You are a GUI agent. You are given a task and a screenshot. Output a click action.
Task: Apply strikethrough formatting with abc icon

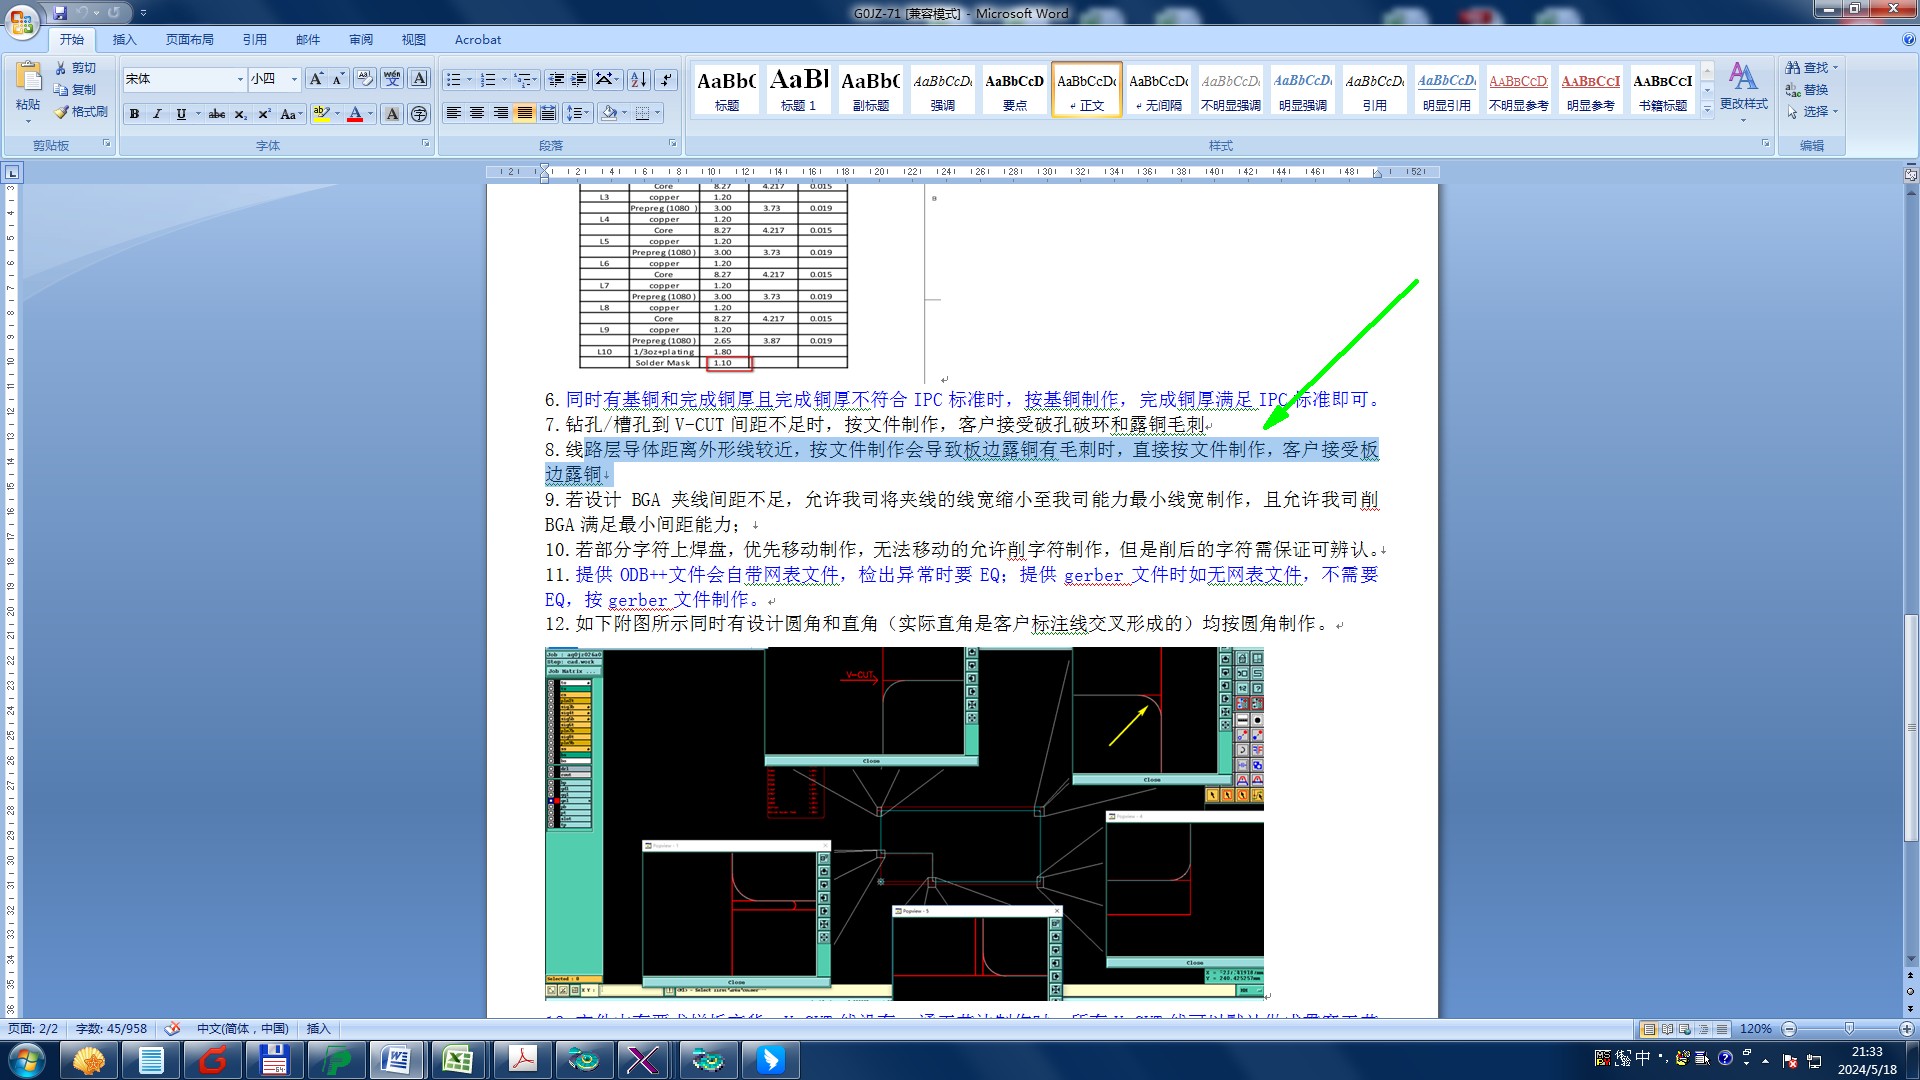216,114
